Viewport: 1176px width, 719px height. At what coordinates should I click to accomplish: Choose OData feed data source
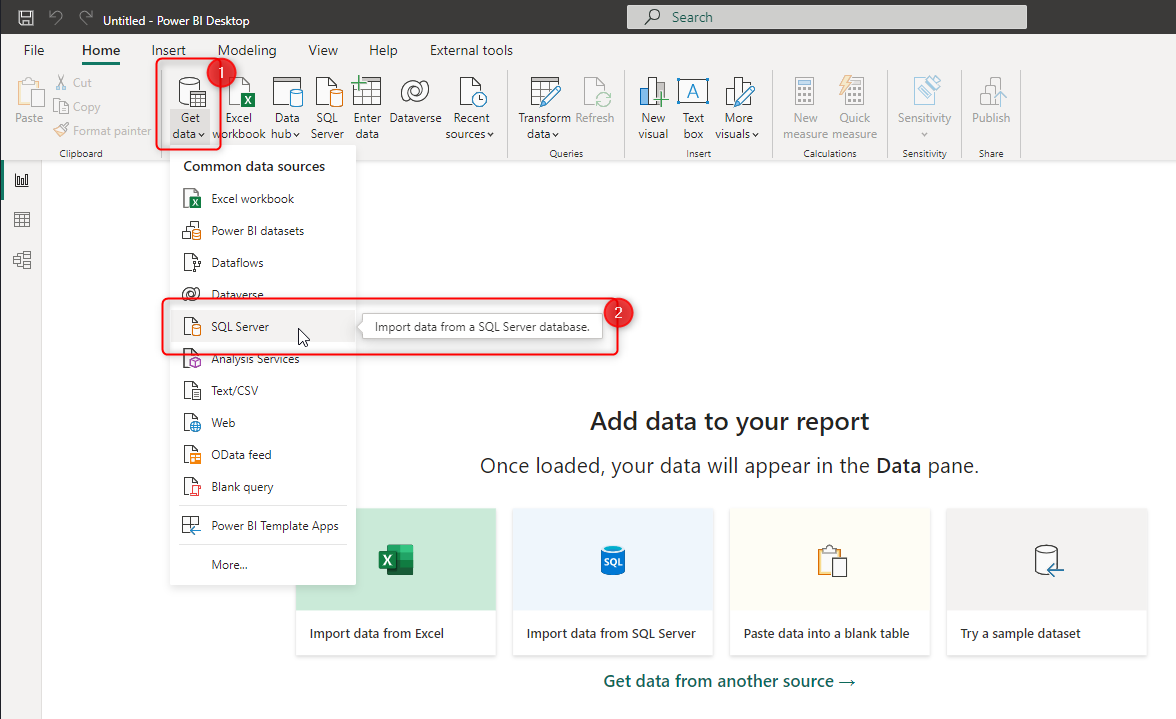(262, 454)
